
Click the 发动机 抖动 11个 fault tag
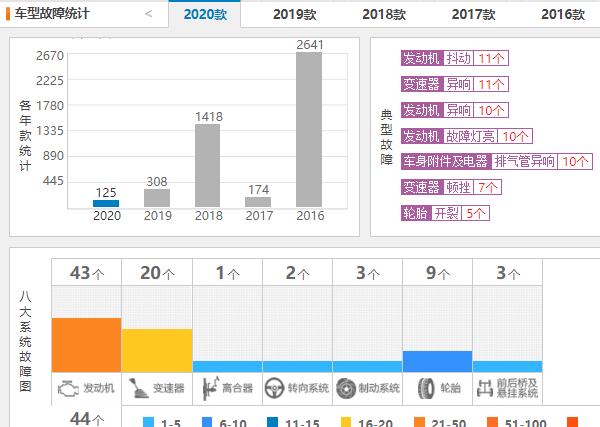pyautogui.click(x=454, y=58)
